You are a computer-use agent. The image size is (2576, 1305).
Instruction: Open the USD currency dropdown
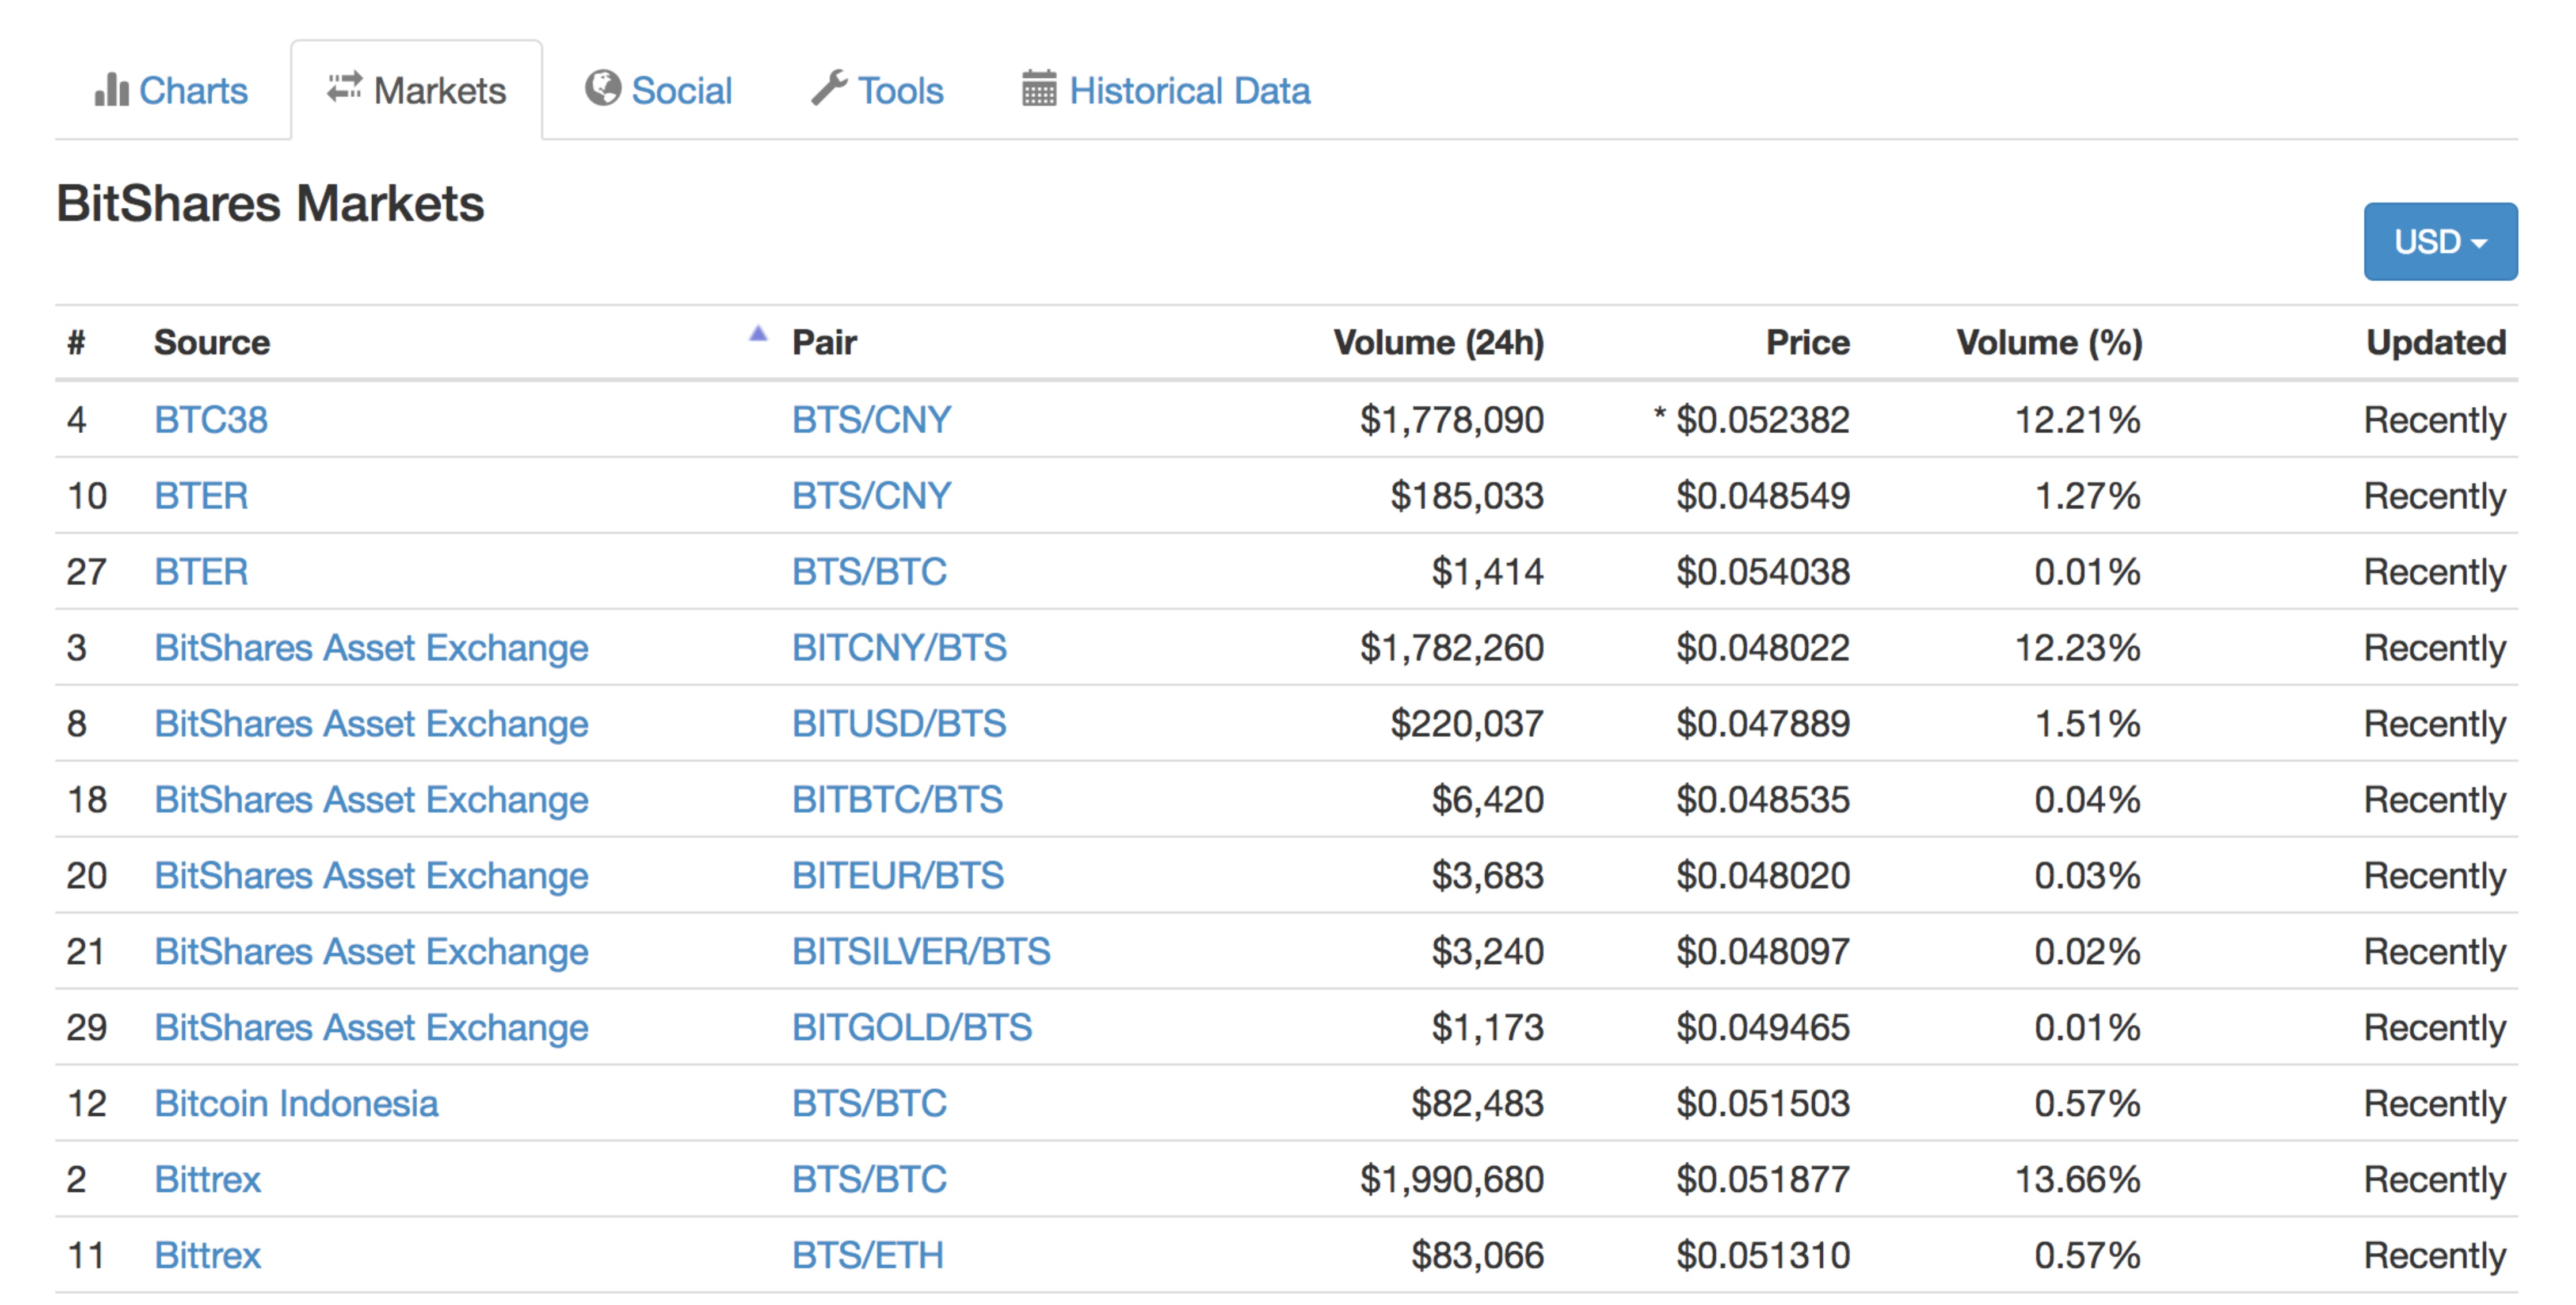(x=2440, y=242)
